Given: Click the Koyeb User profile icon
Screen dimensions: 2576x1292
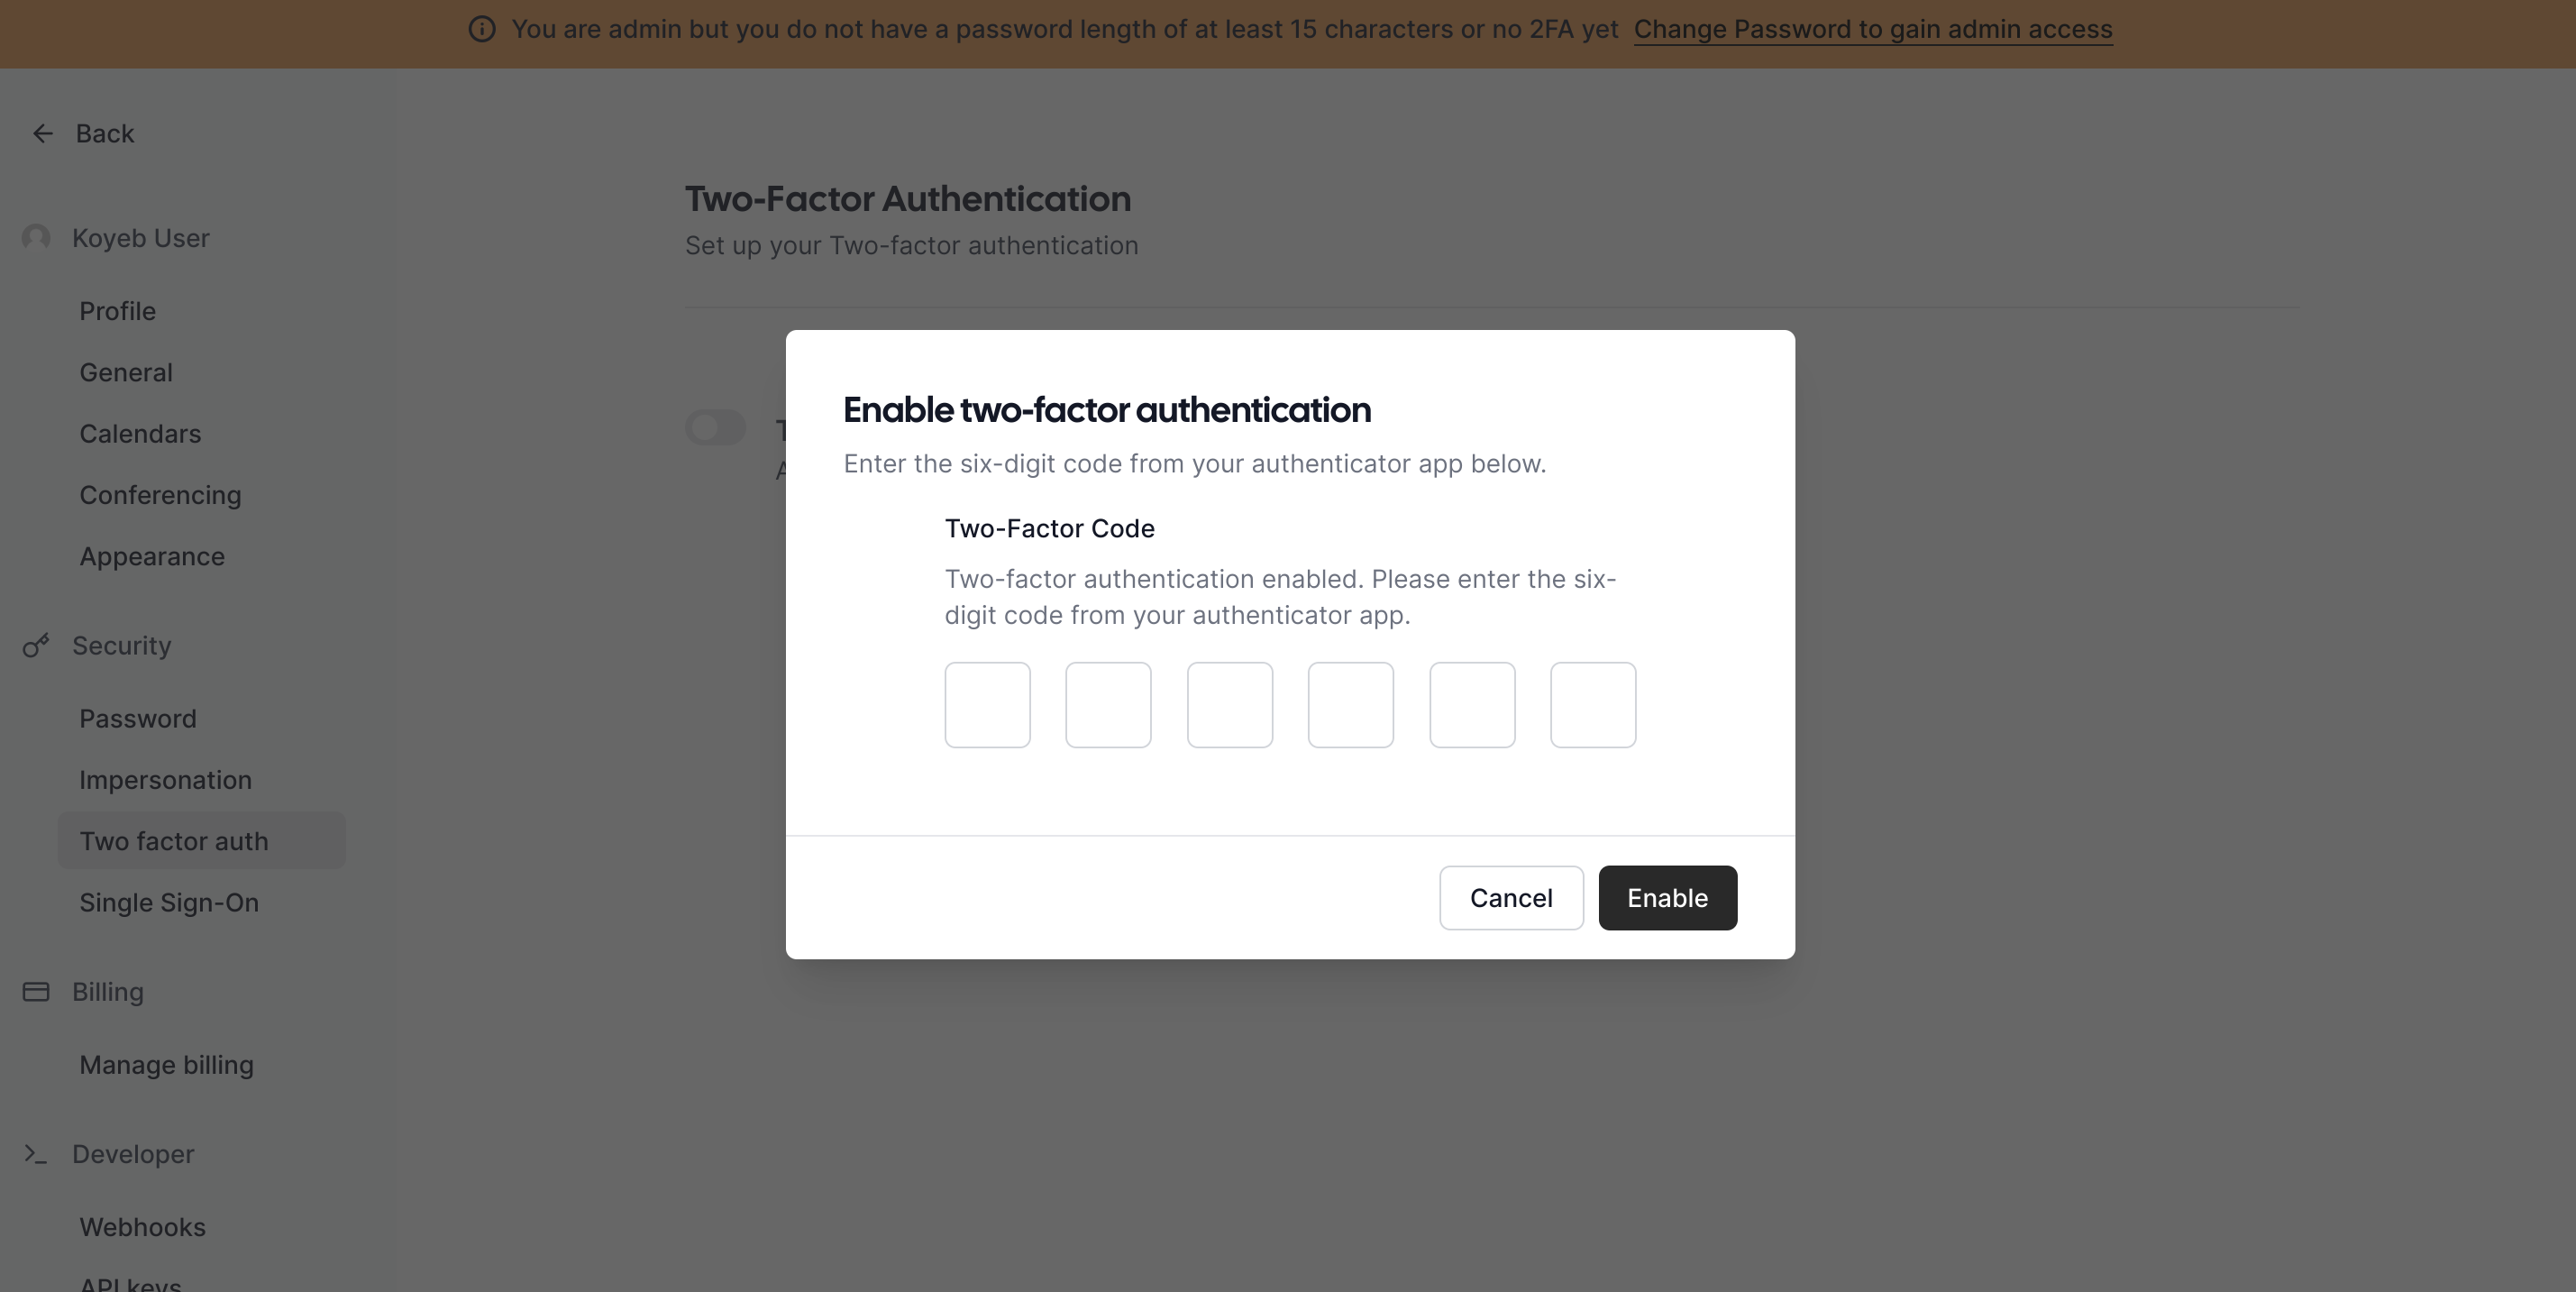Looking at the screenshot, I should coord(36,235).
